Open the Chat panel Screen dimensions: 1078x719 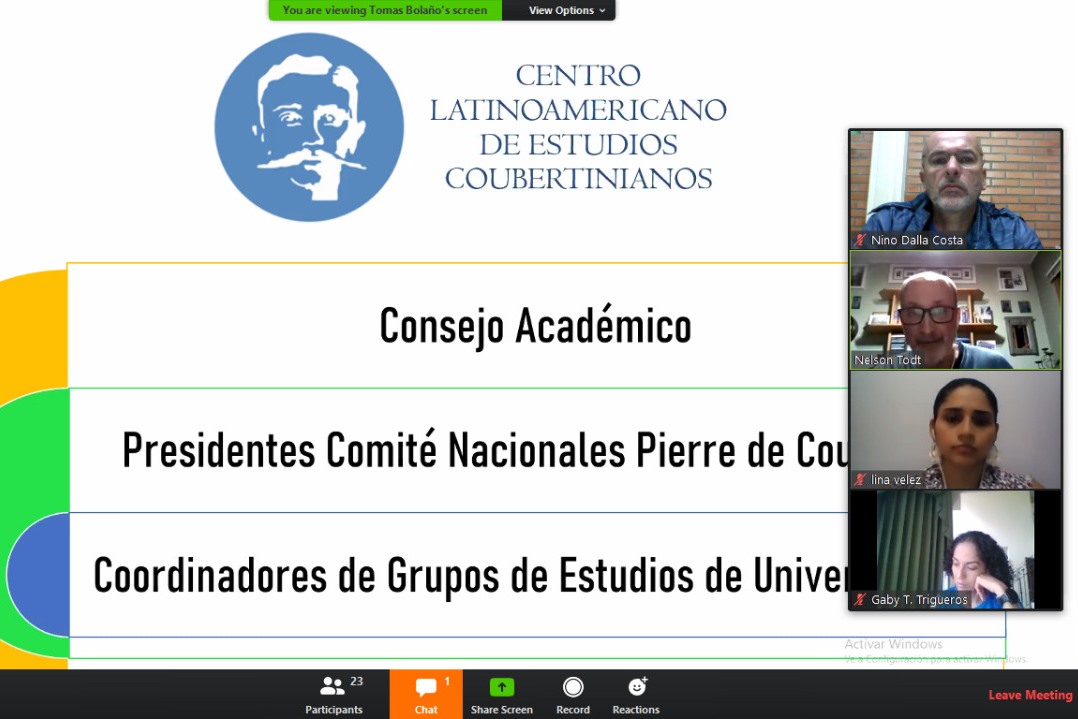pos(426,695)
